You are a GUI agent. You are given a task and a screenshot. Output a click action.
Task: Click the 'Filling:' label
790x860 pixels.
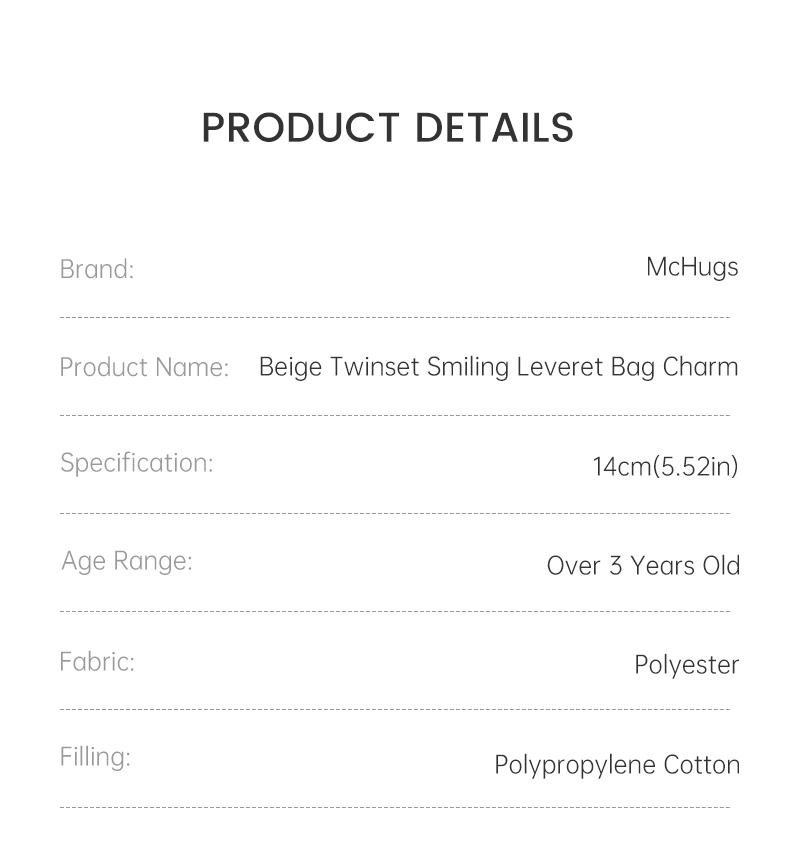click(x=95, y=757)
